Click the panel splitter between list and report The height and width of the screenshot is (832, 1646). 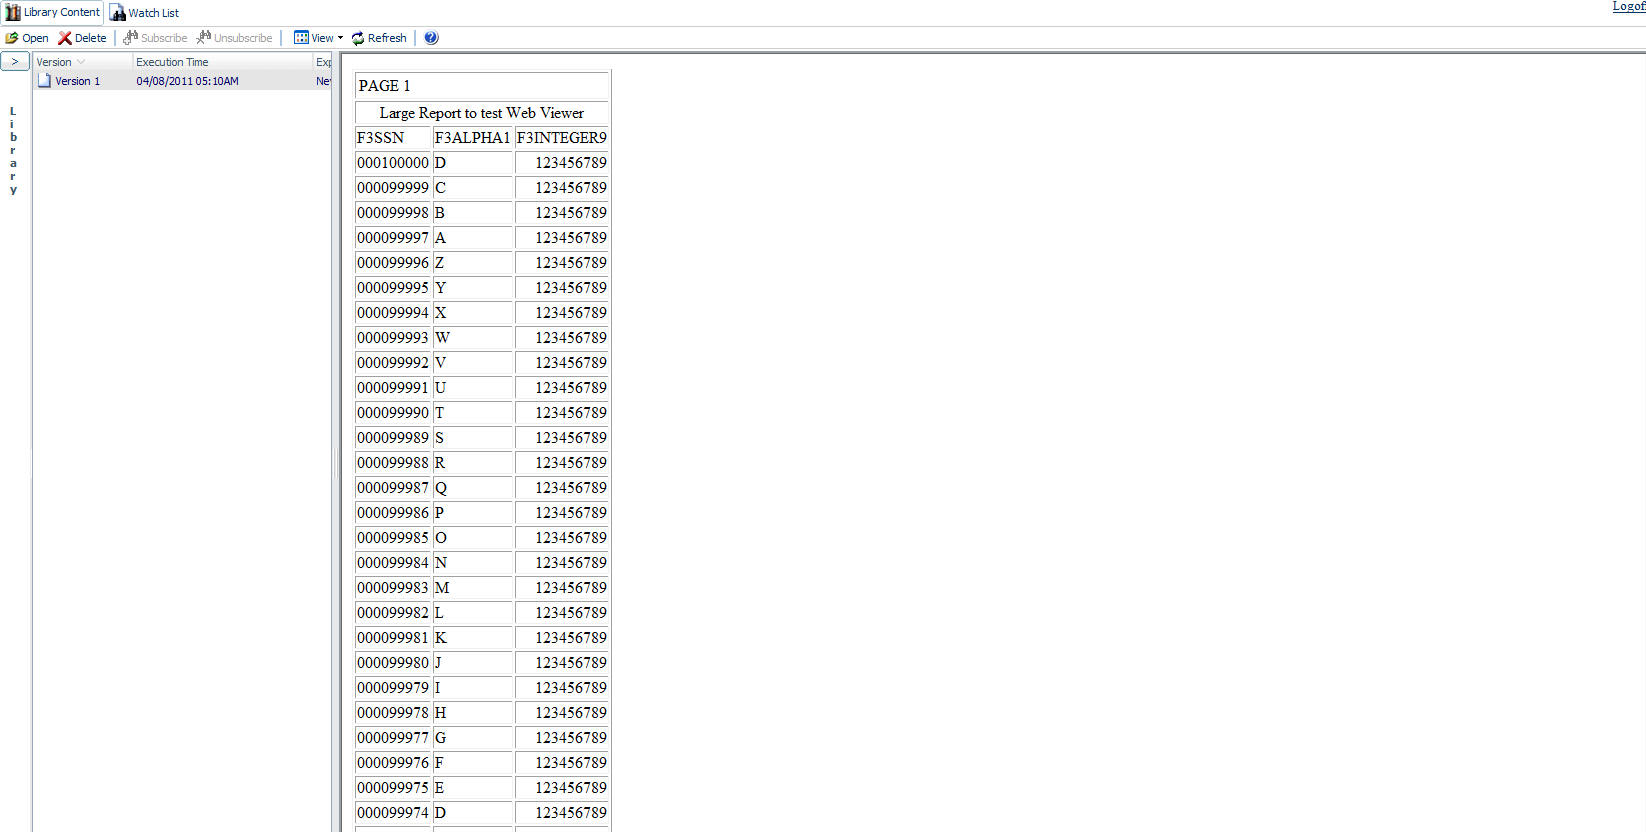[336, 460]
